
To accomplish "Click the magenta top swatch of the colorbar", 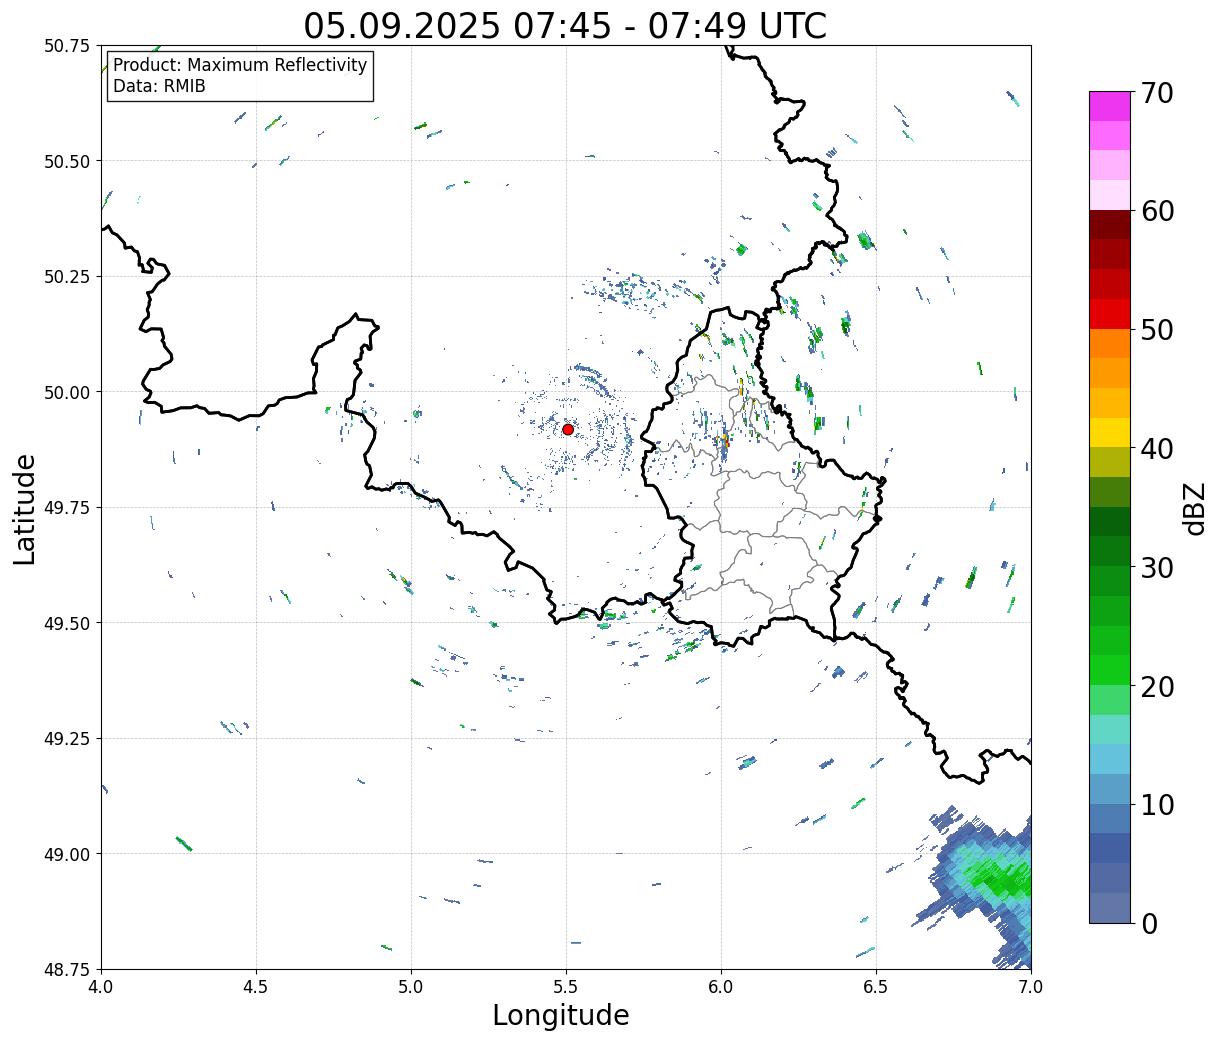I will tap(1110, 106).
